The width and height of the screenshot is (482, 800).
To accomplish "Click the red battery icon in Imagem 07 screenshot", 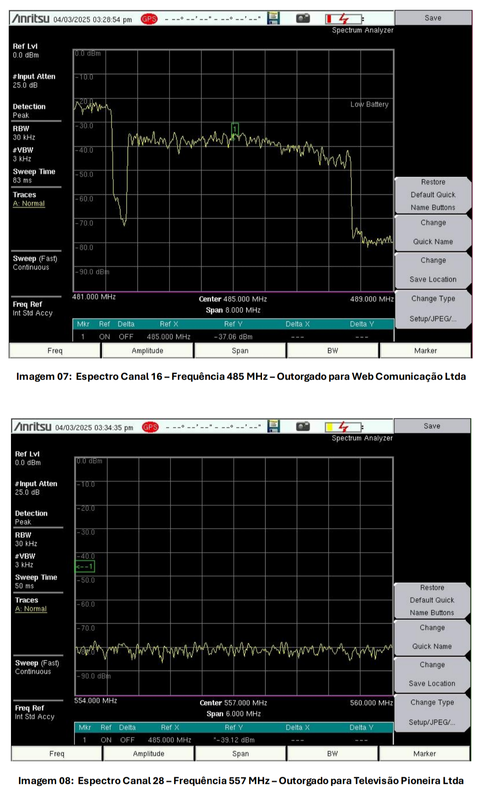I will click(x=344, y=19).
